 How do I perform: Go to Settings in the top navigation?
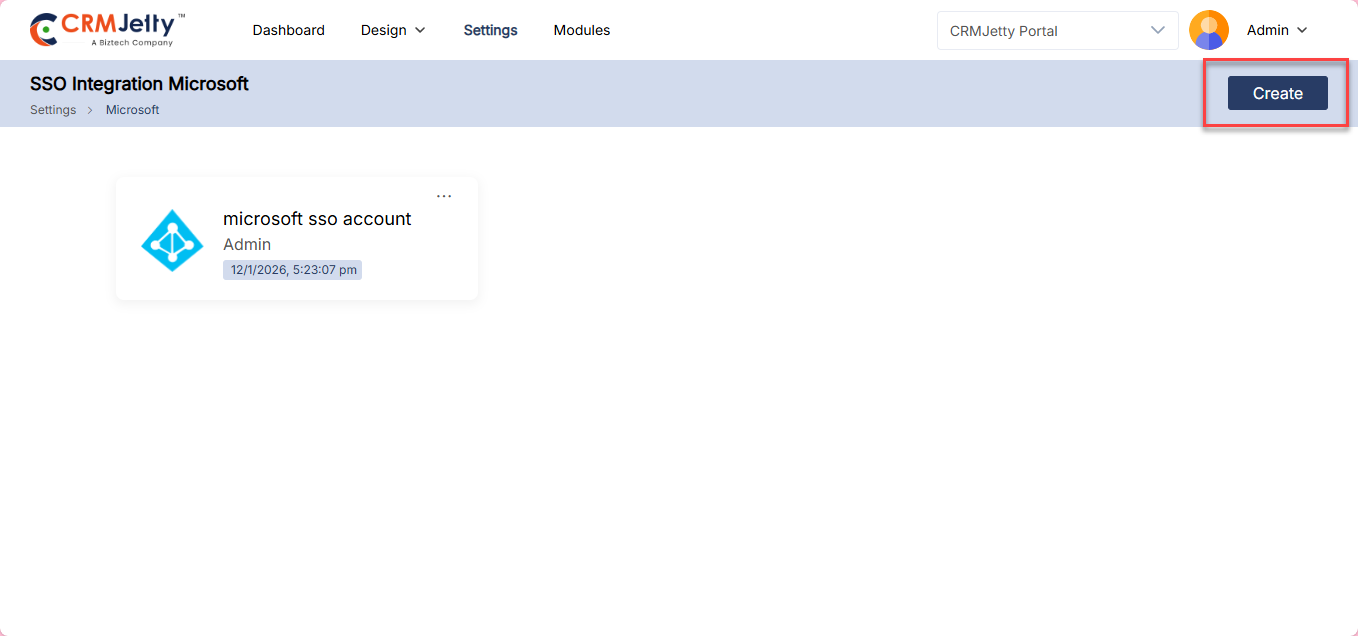click(x=490, y=30)
